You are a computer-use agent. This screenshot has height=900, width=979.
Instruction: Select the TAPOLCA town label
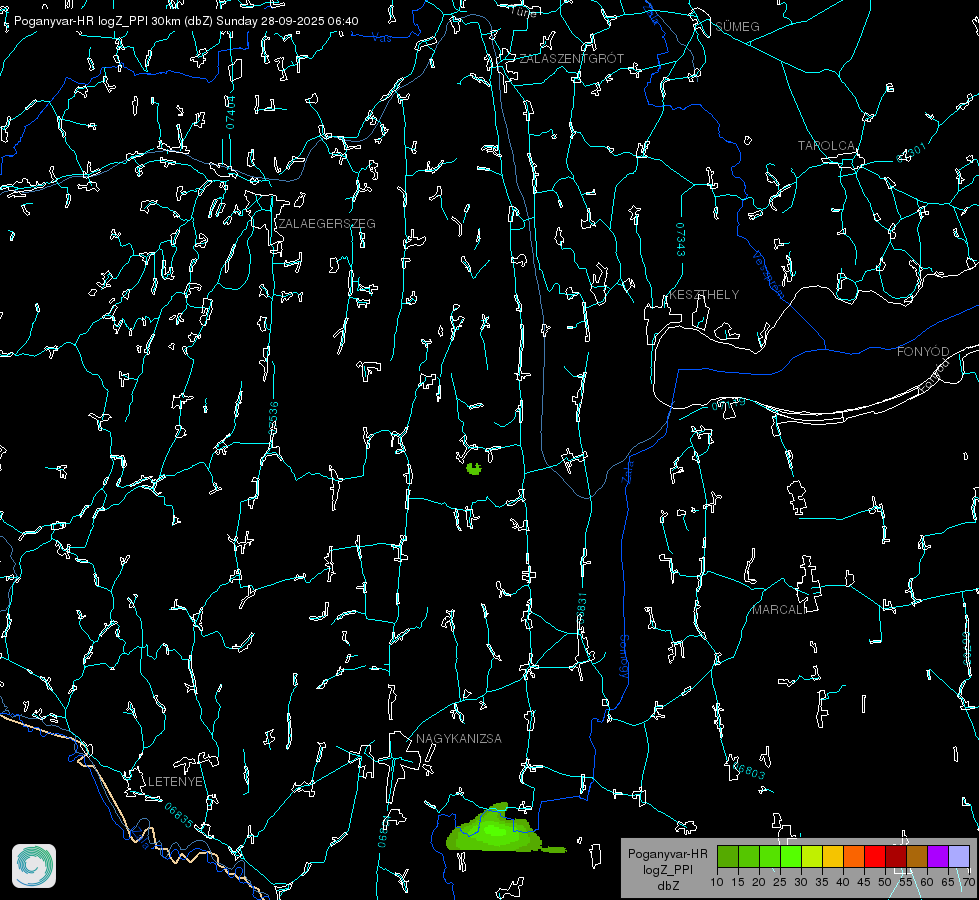click(x=826, y=146)
